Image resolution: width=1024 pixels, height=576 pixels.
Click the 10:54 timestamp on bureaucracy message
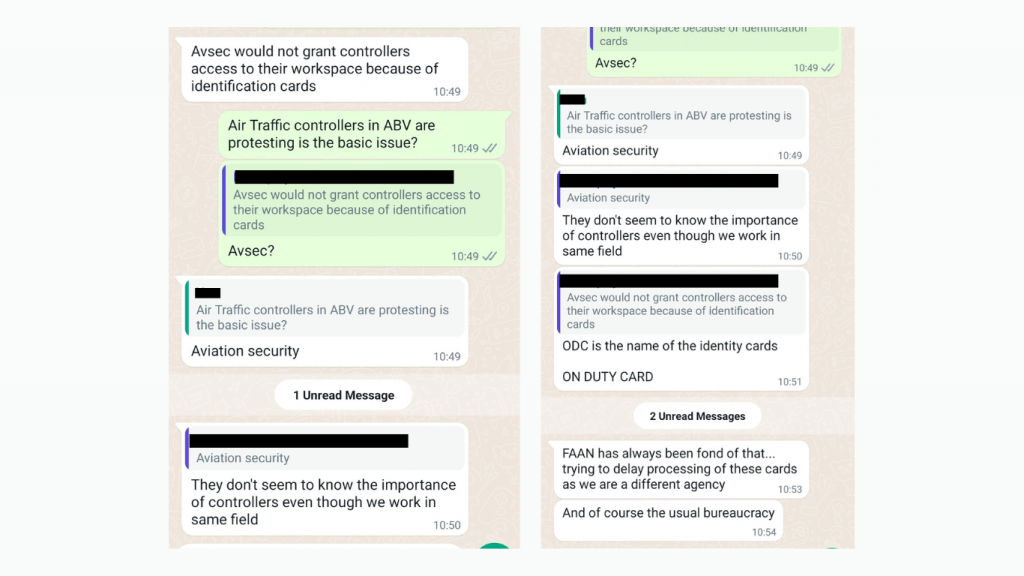click(765, 533)
